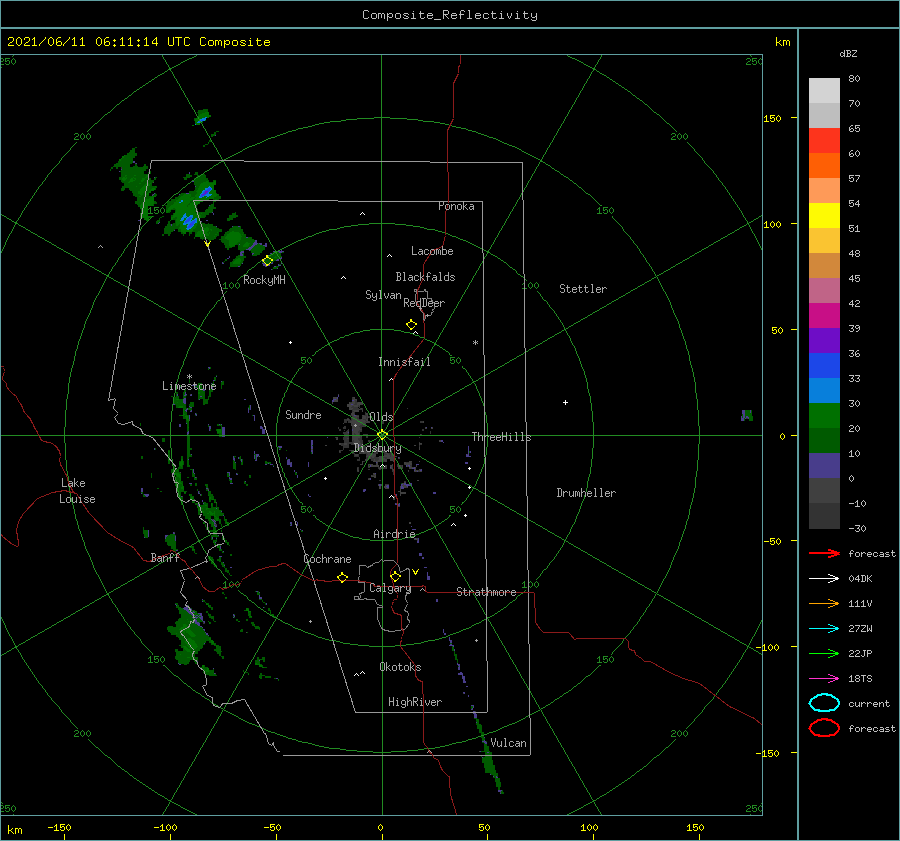The image size is (900, 841).
Task: Click the 42 dBZ magenta color swatch
Action: 824,315
